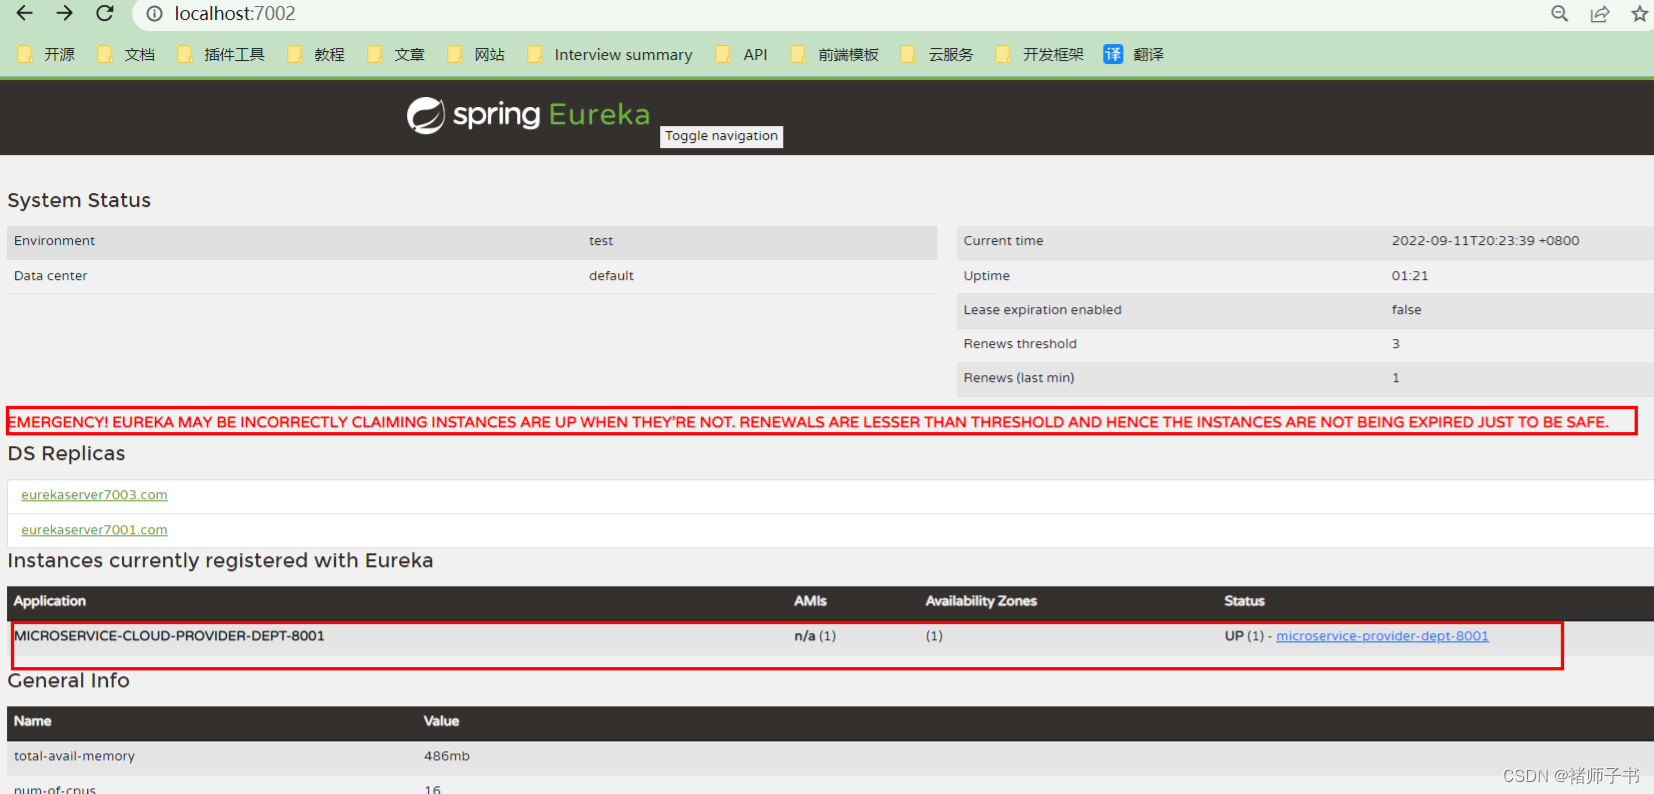1654x794 pixels.
Task: Select the total-avail-memory row name
Action: [x=74, y=756]
